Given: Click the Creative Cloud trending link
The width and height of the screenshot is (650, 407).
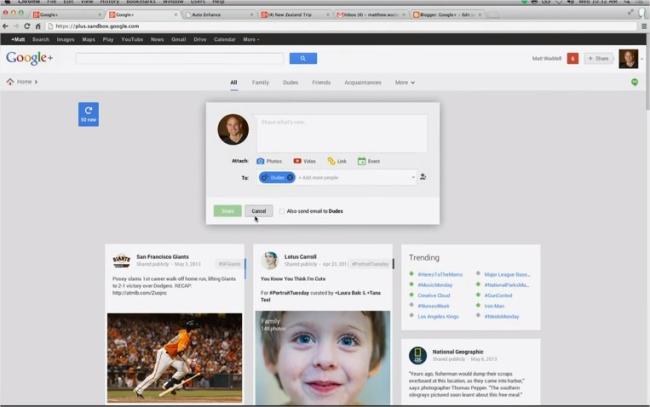Looking at the screenshot, I should coord(434,296).
